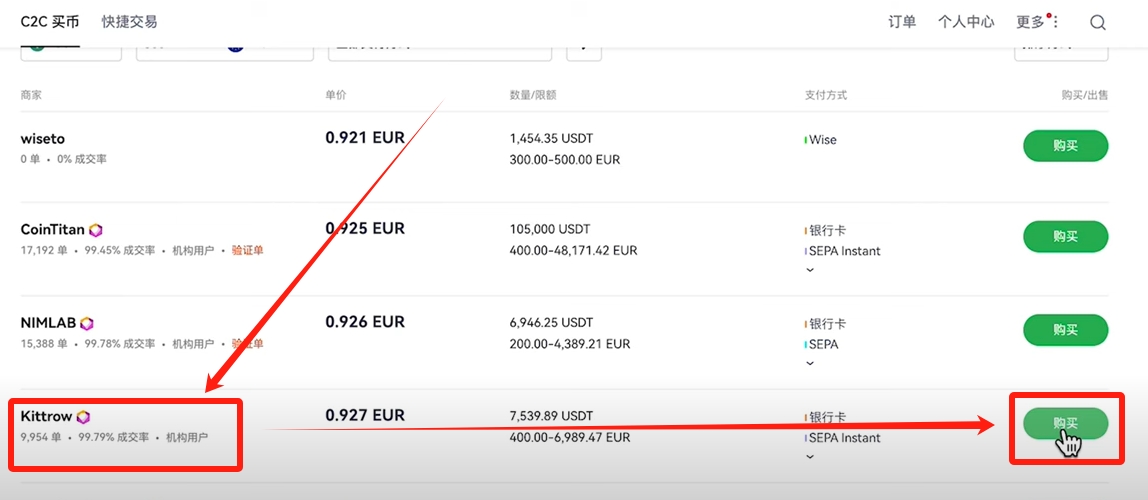
Task: Open the 个人中心 menu
Action: click(x=966, y=22)
